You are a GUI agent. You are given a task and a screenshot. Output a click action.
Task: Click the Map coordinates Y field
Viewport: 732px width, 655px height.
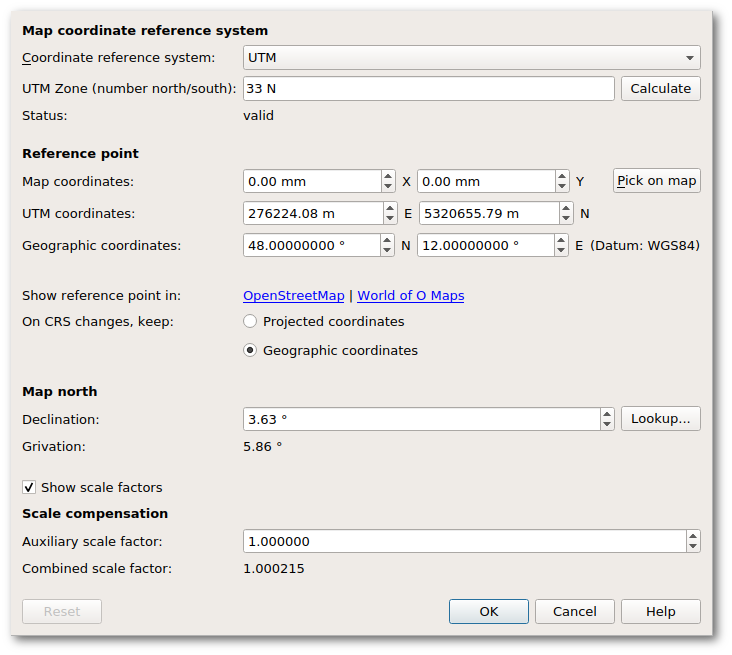pos(486,181)
